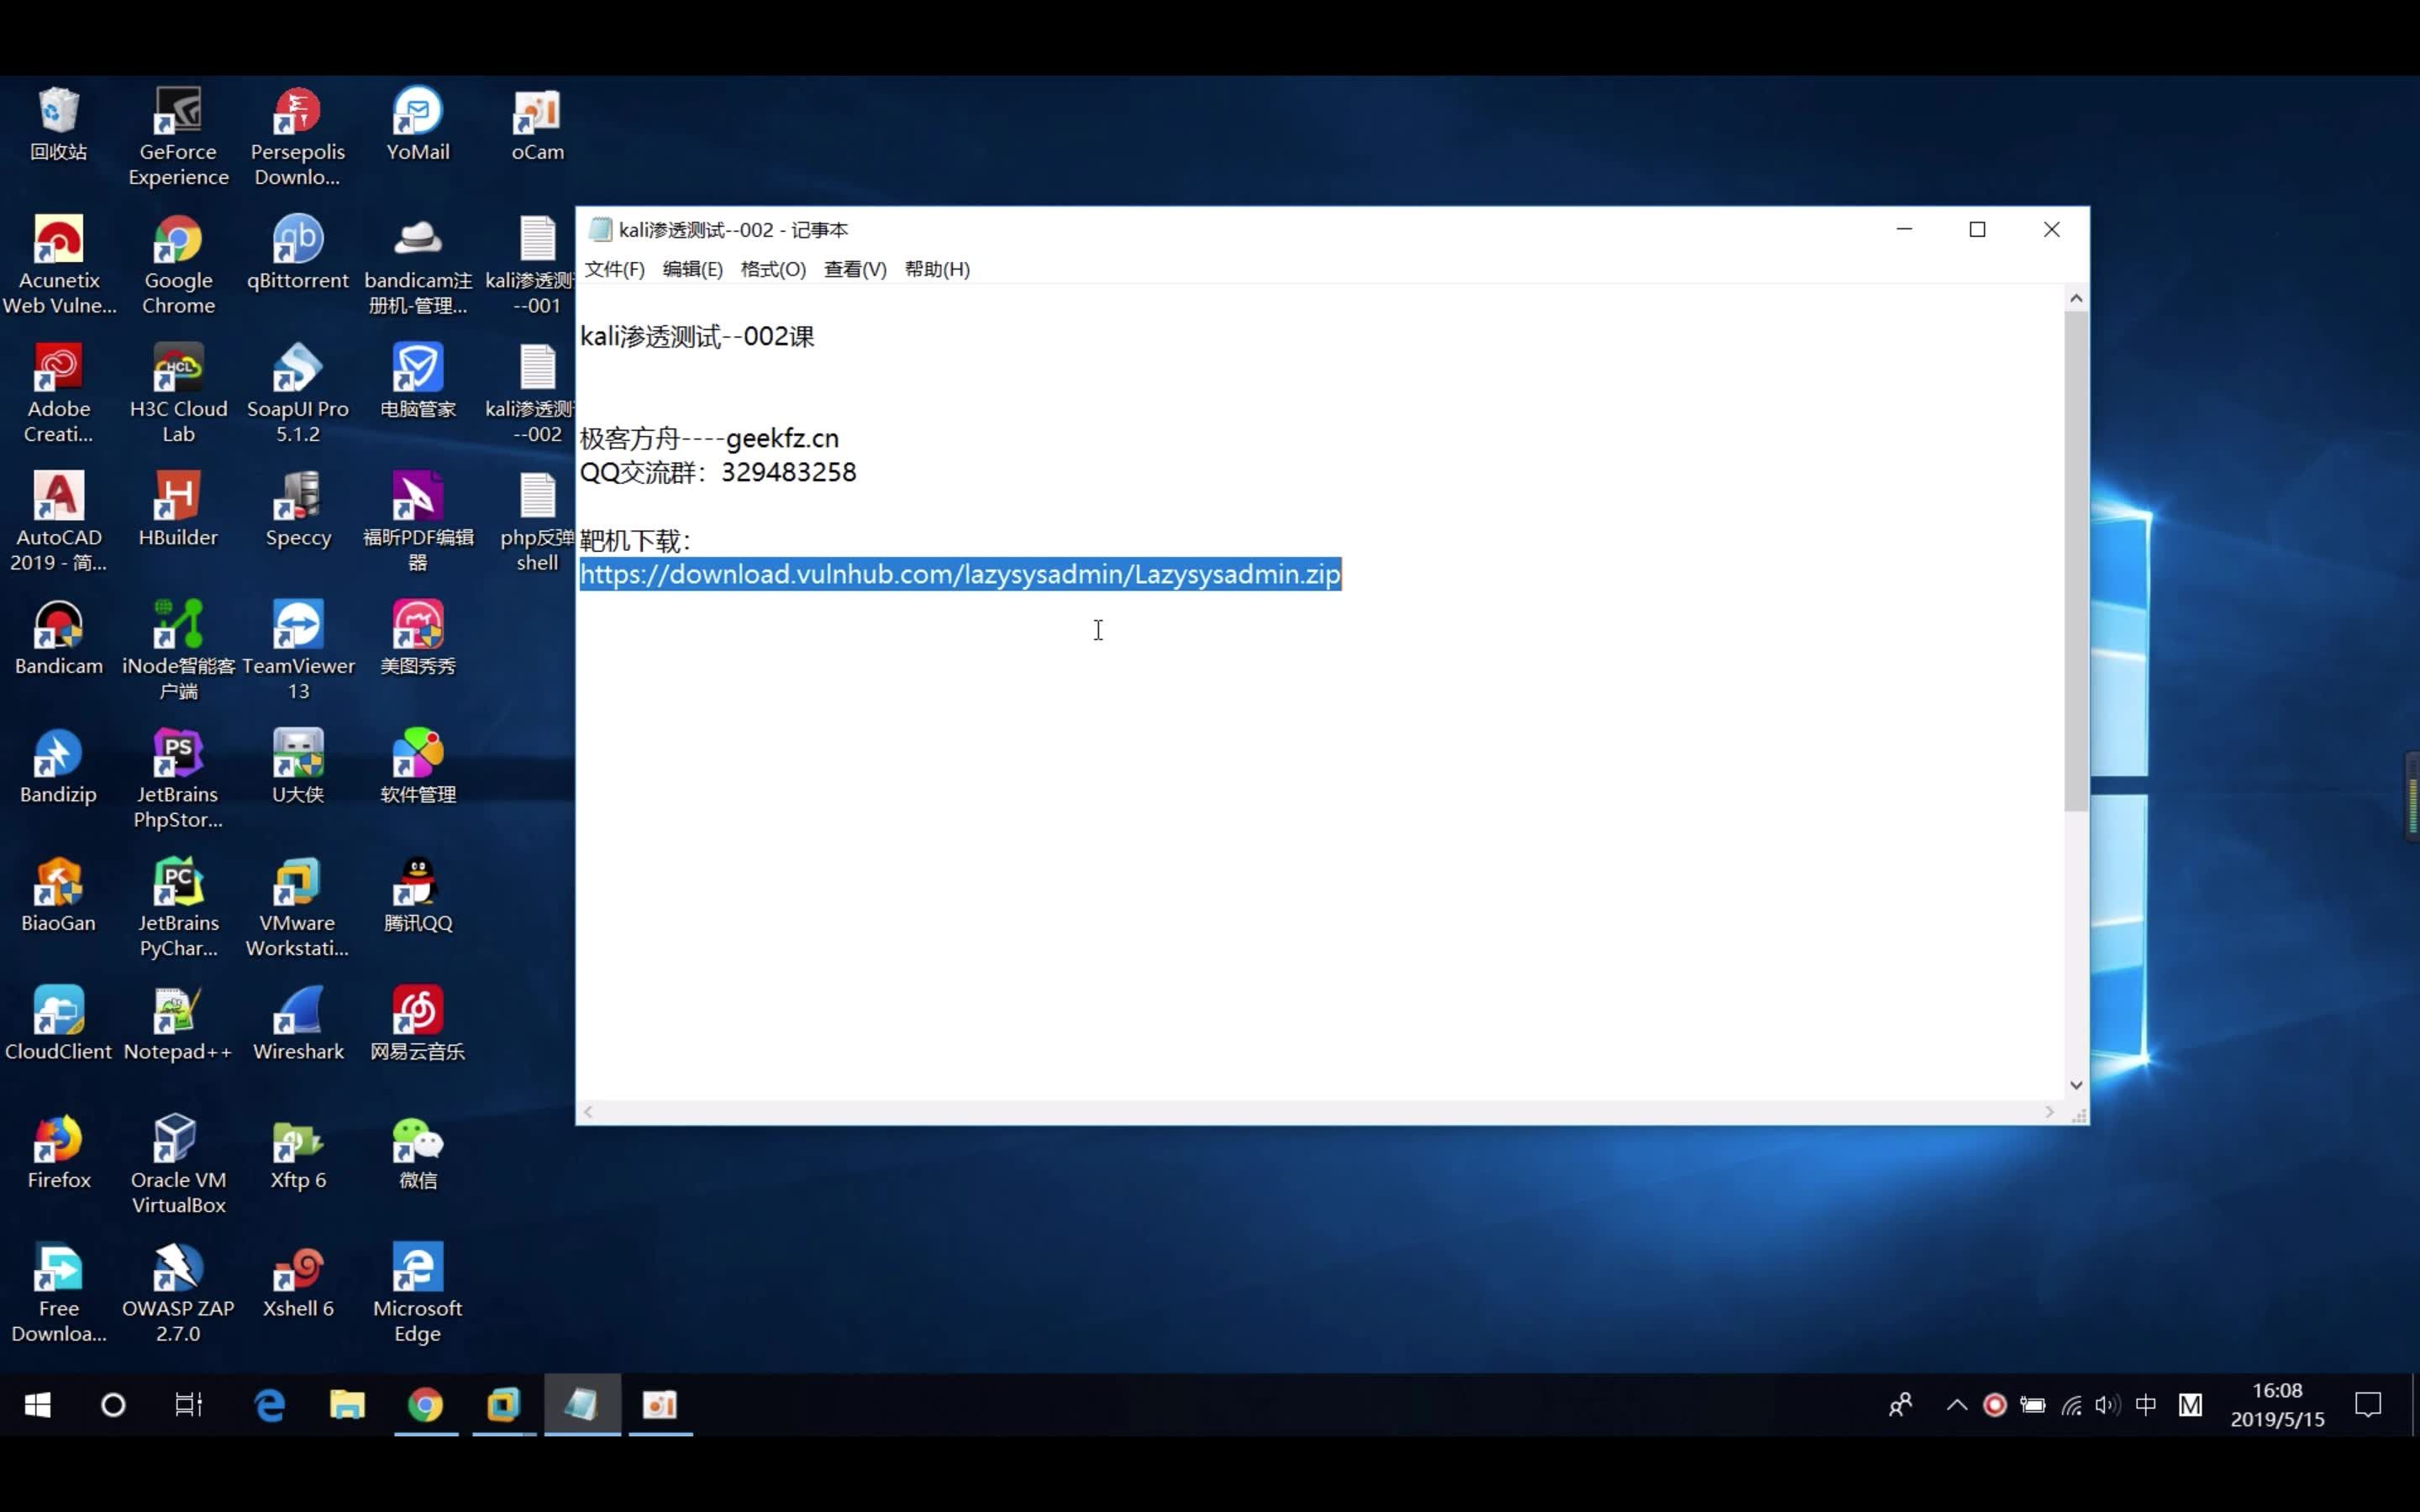Viewport: 2420px width, 1512px height.
Task: Open the 格式(O) menu in Notepad
Action: click(773, 269)
